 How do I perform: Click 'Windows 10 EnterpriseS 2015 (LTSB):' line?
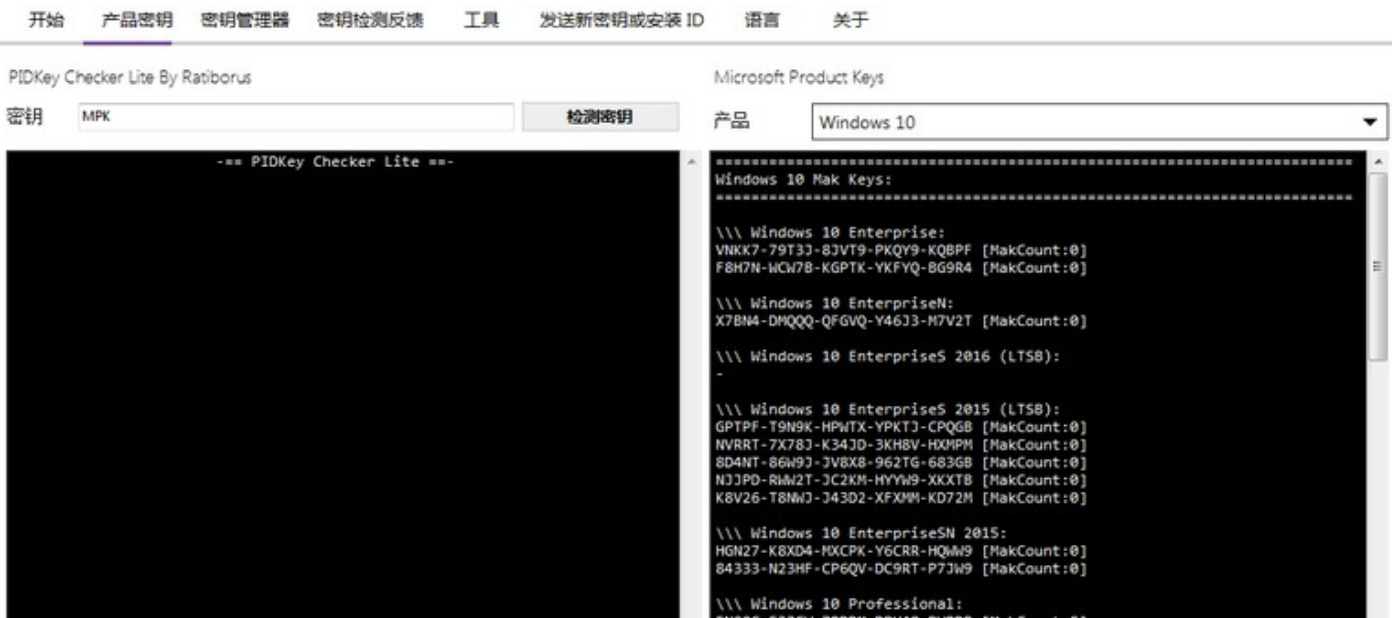[887, 409]
